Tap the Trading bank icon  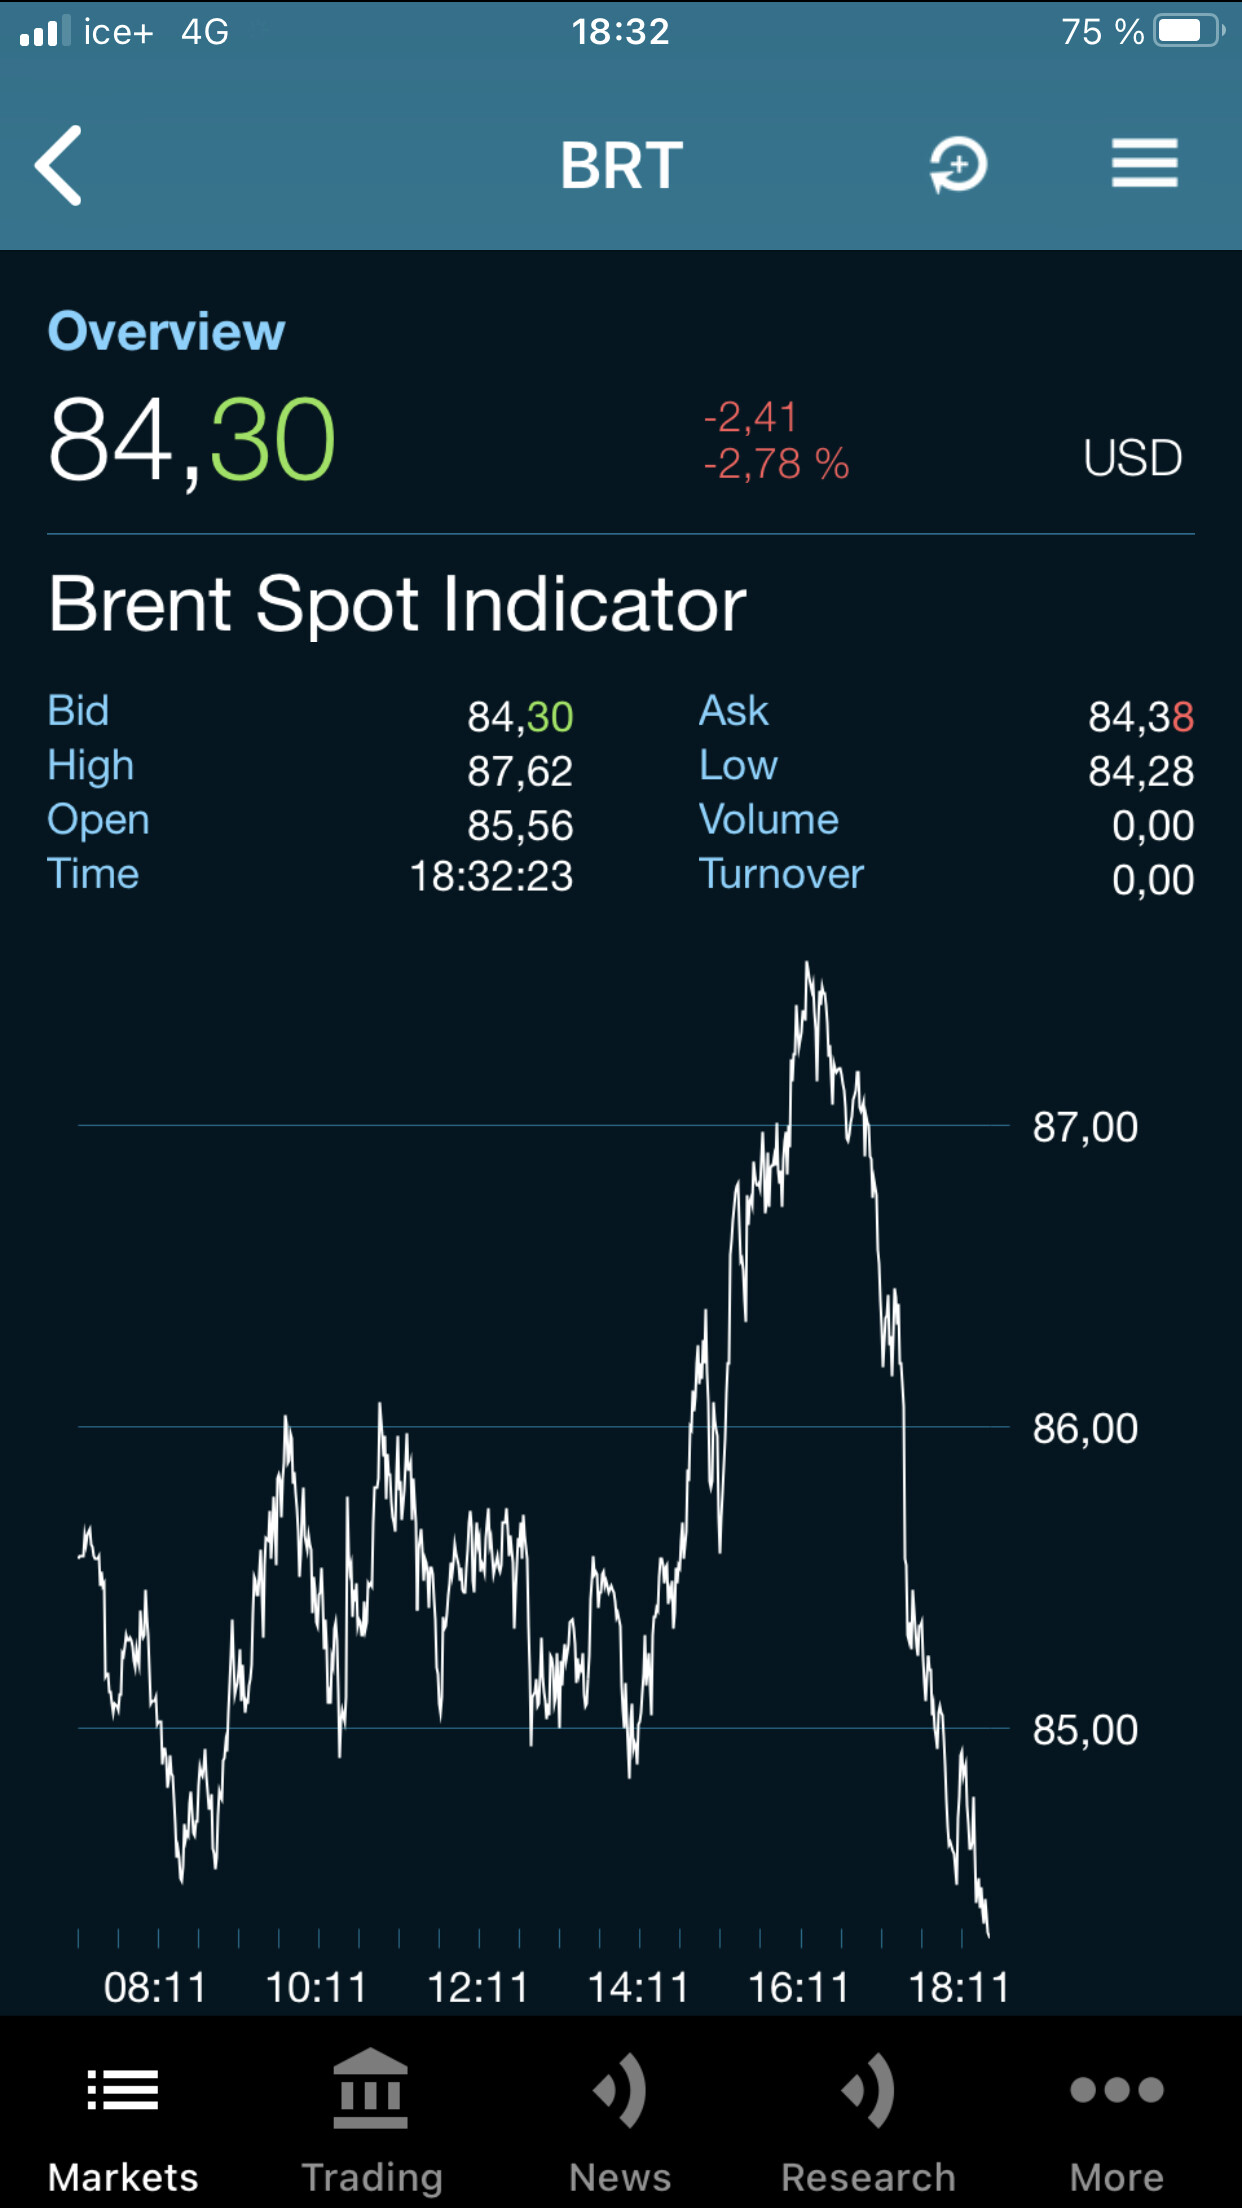click(x=371, y=2089)
